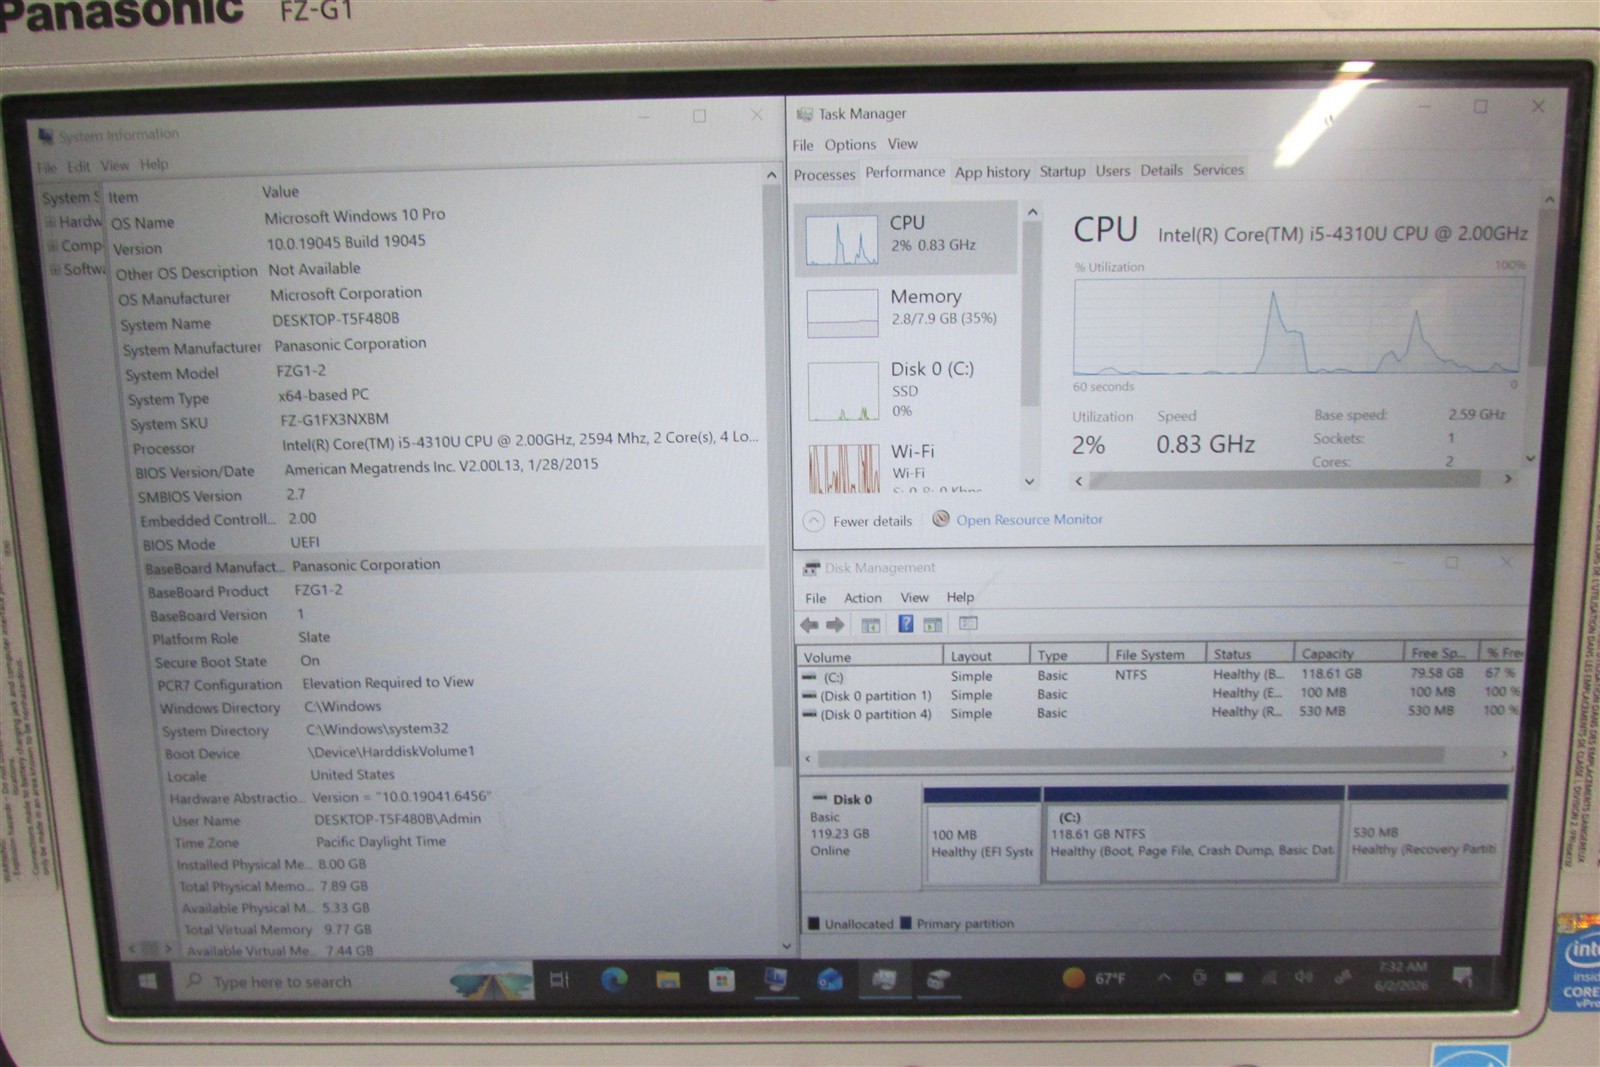The image size is (1600, 1067).
Task: Click Forward arrow in Disk Management toolbar
Action: point(835,625)
